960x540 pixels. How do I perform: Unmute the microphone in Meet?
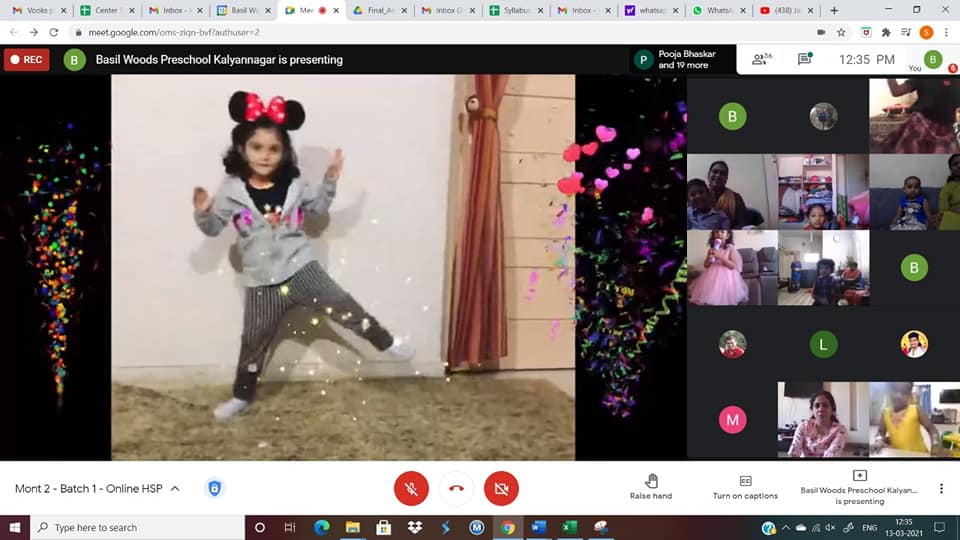411,489
